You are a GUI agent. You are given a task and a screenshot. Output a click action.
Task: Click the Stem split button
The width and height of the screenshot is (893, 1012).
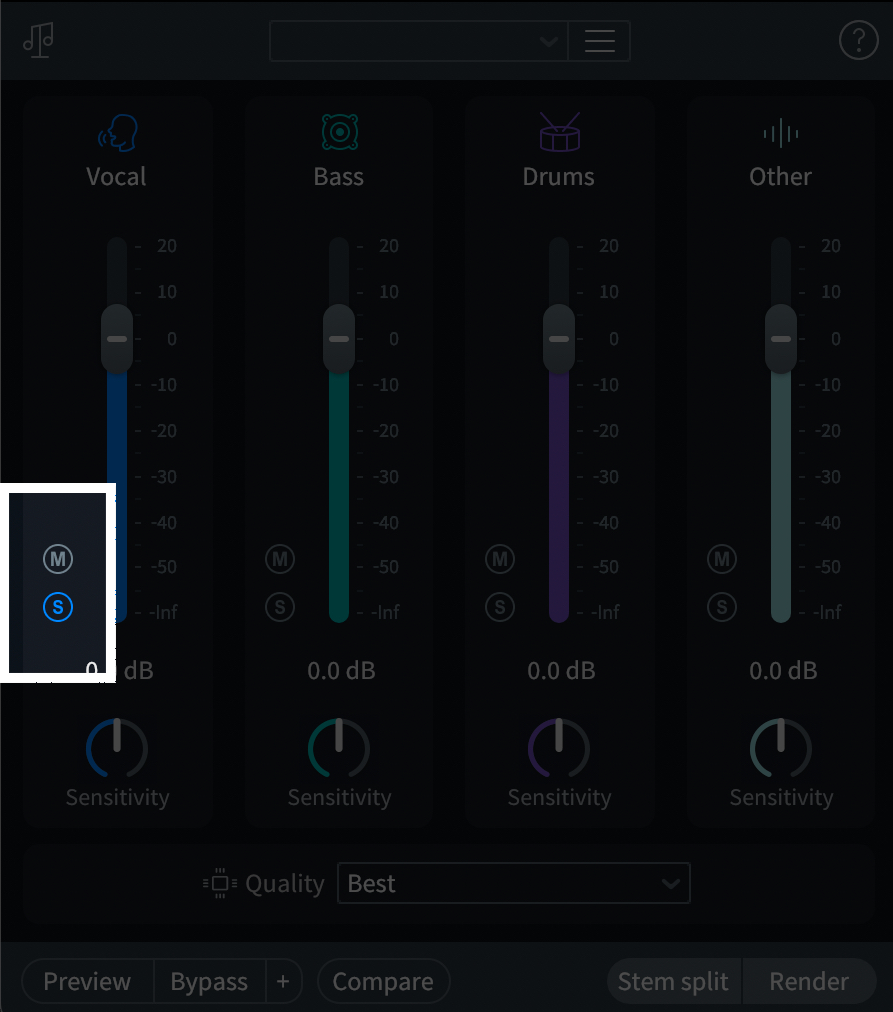pyautogui.click(x=674, y=982)
